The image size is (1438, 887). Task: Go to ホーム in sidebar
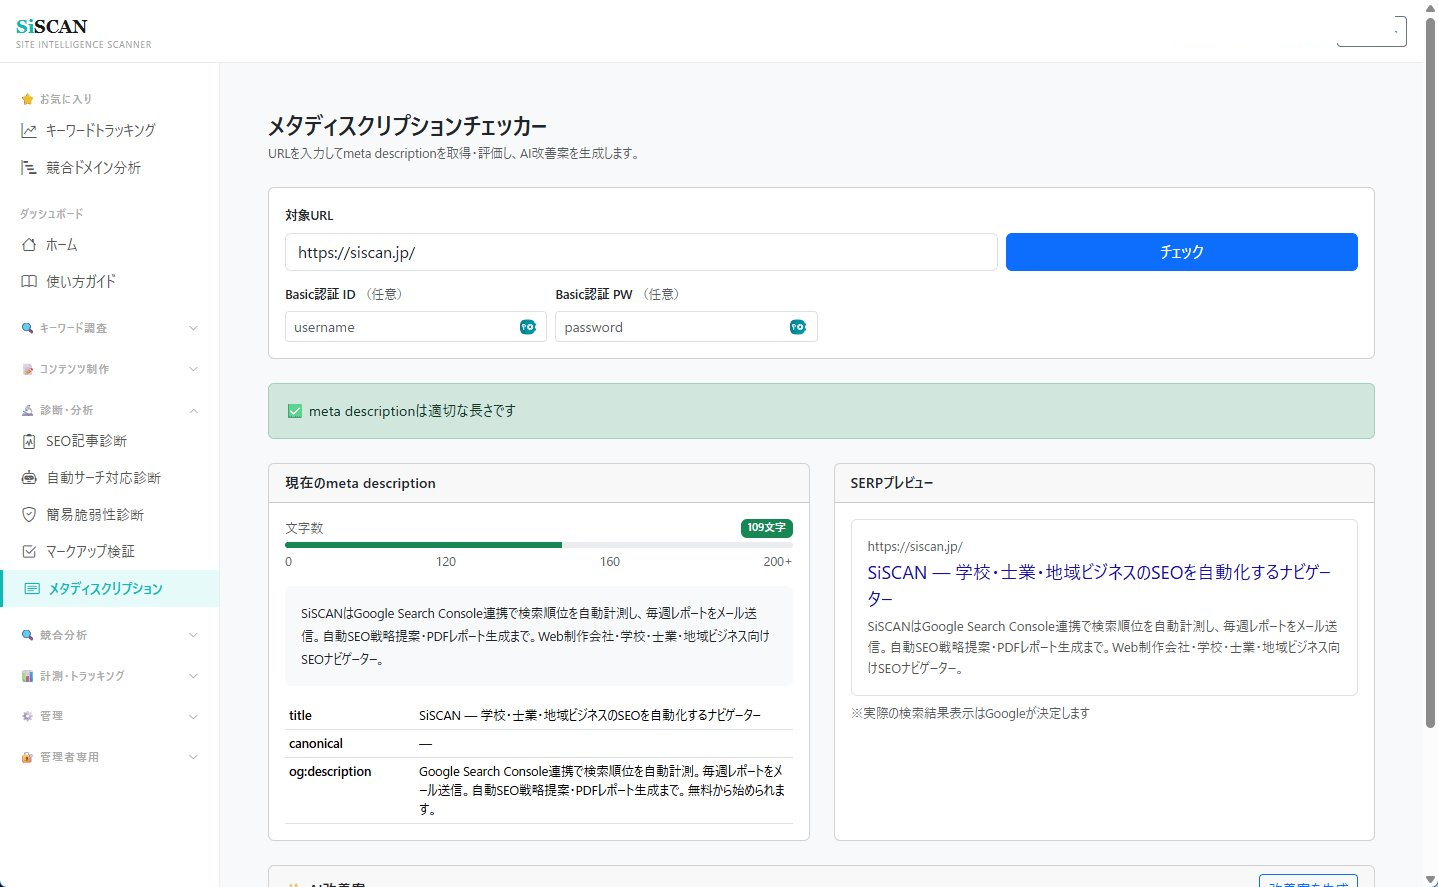(110, 245)
